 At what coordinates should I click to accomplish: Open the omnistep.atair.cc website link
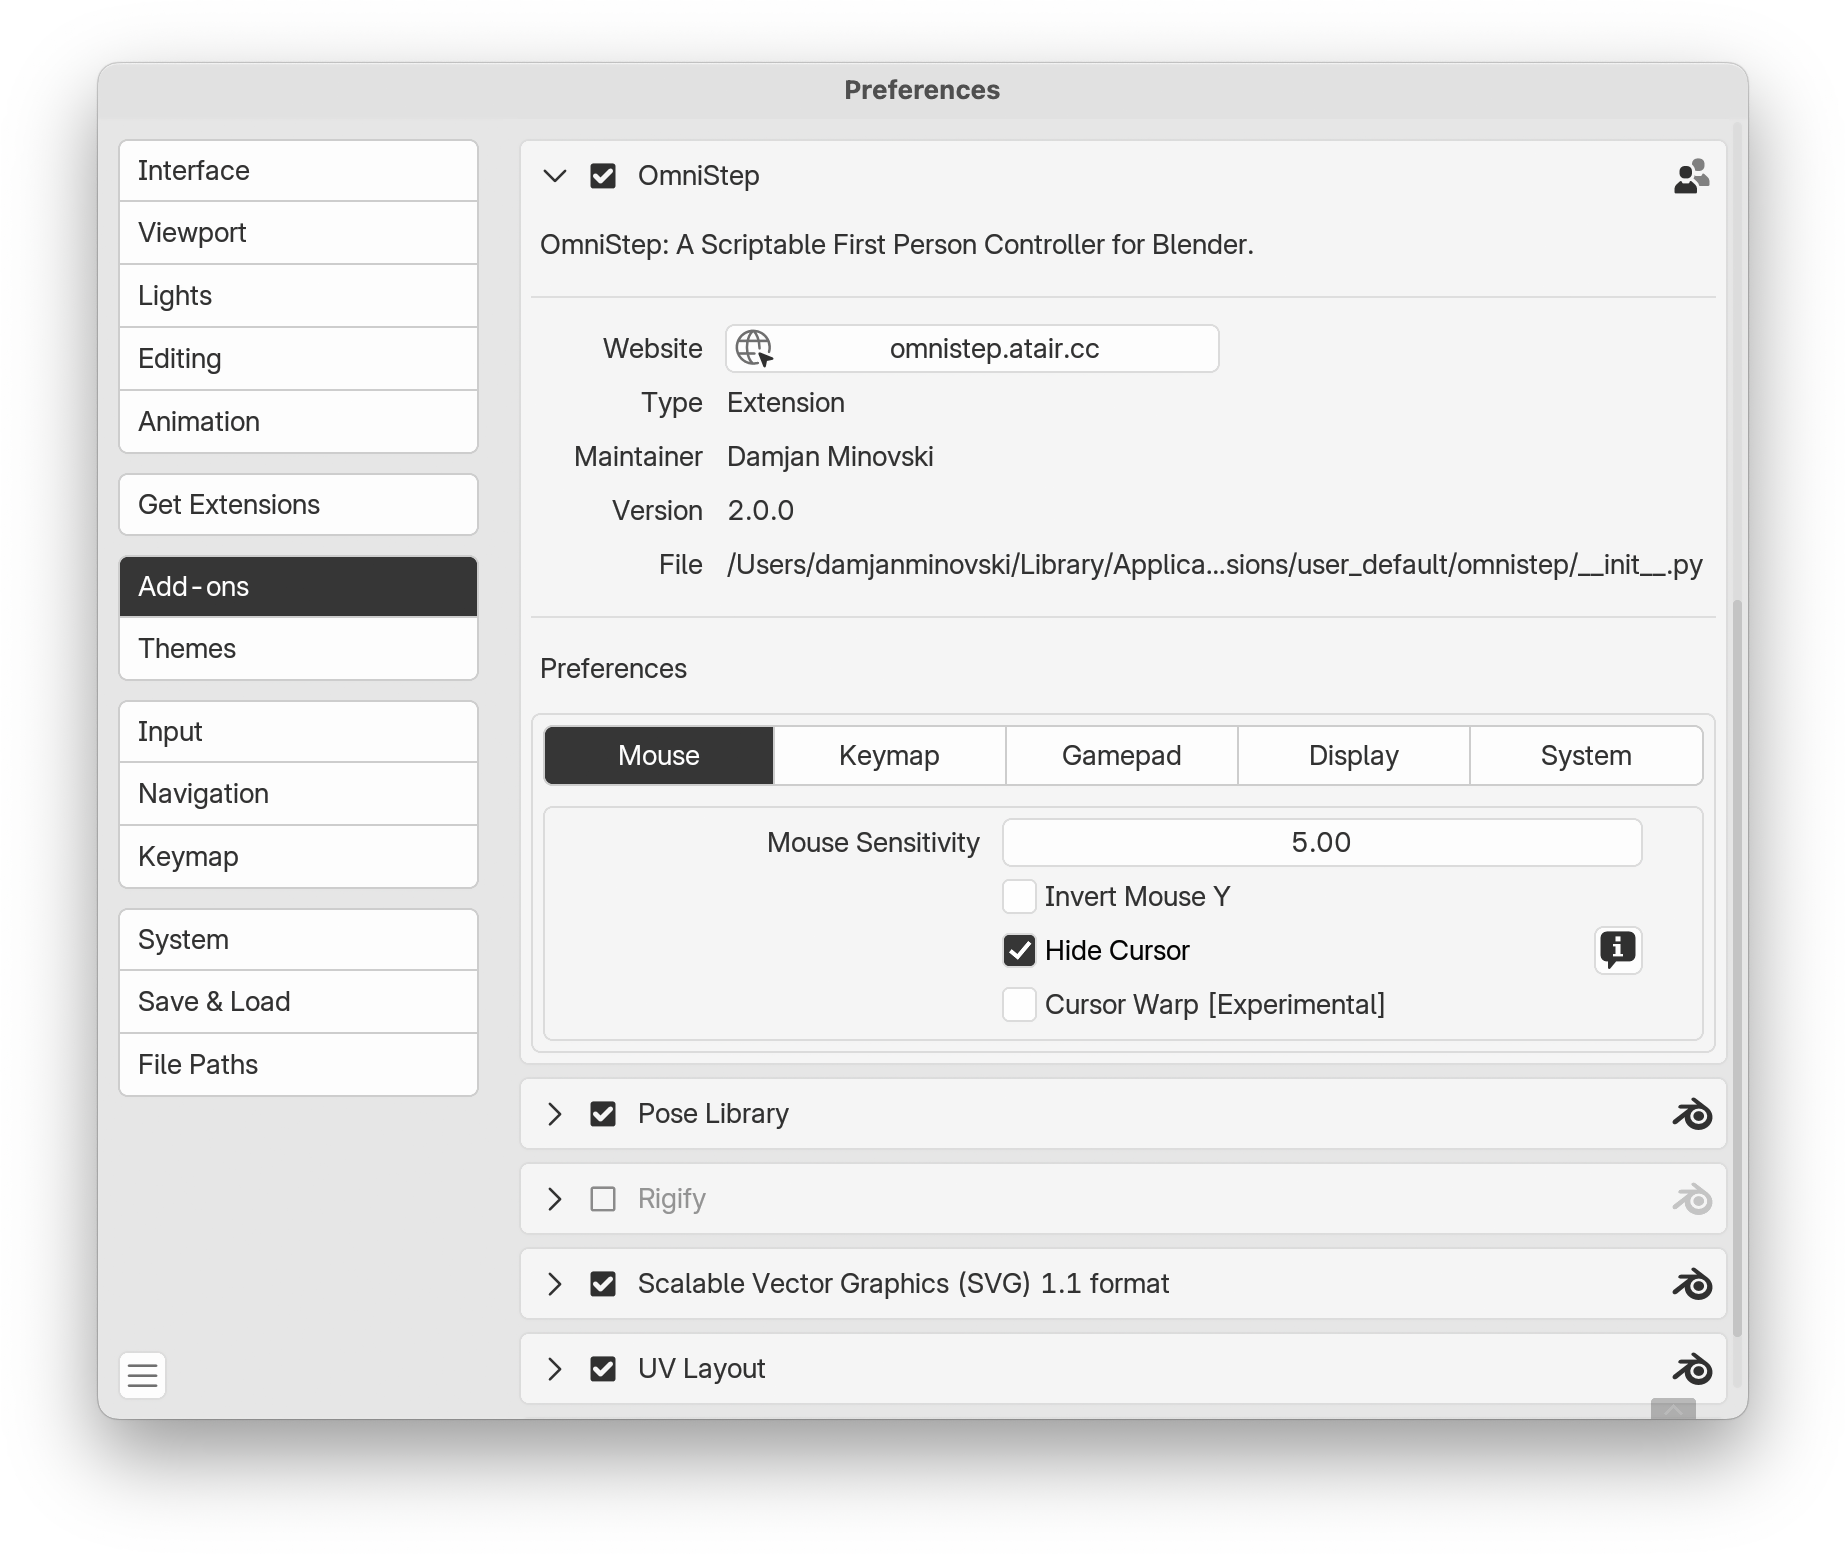point(993,349)
